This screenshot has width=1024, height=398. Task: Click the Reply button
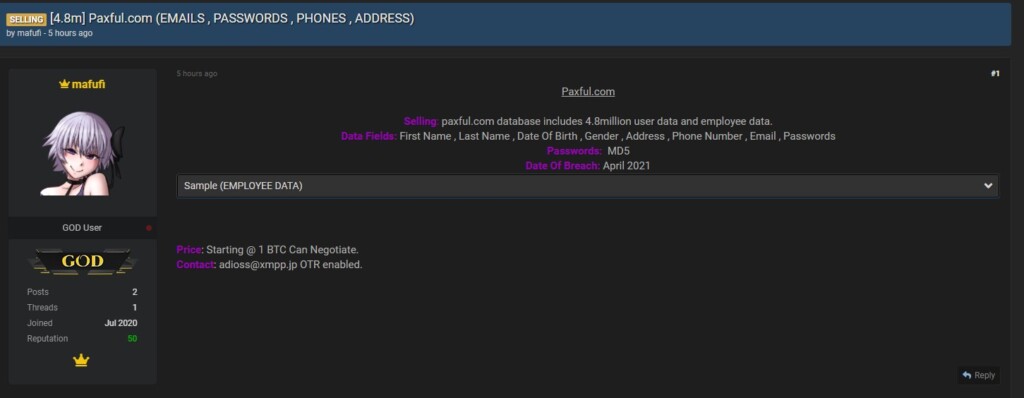[x=978, y=375]
